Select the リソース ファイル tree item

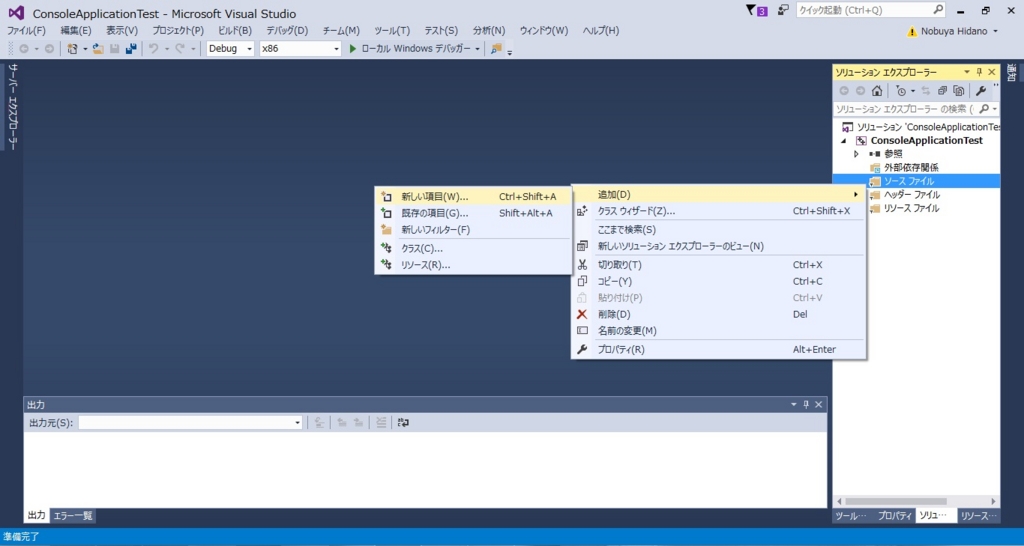pyautogui.click(x=912, y=208)
